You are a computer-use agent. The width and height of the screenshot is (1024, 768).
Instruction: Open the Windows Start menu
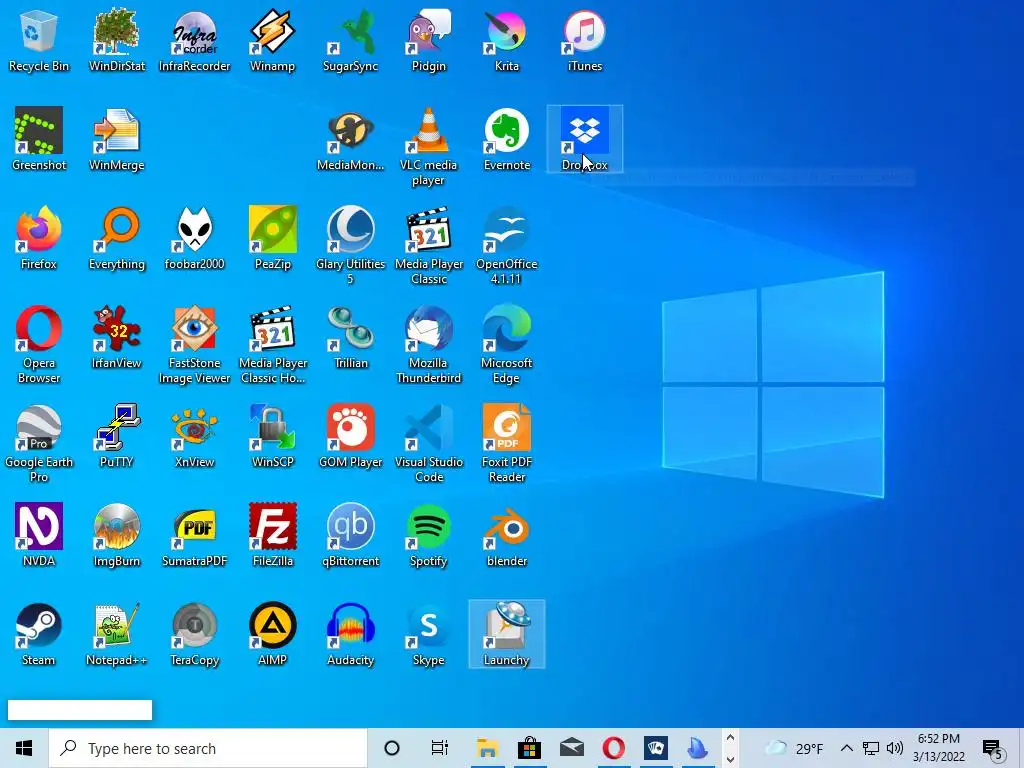(24, 748)
